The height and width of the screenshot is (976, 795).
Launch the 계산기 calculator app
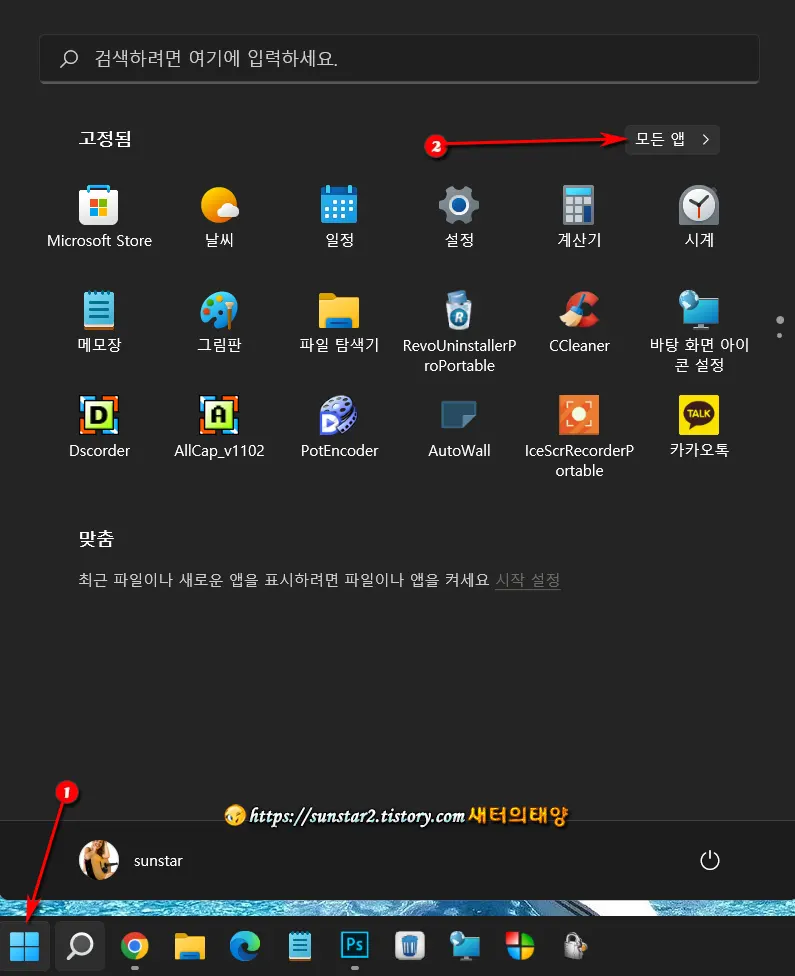579,216
